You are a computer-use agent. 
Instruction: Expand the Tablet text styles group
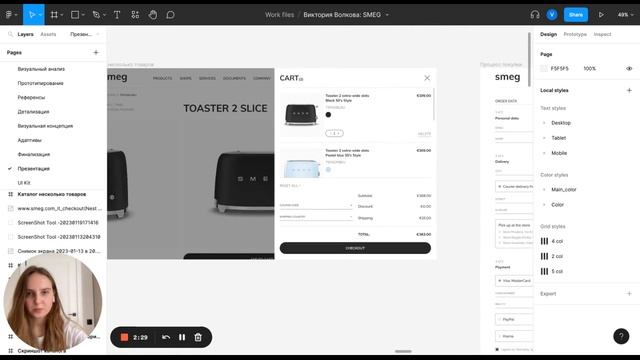[x=544, y=138]
